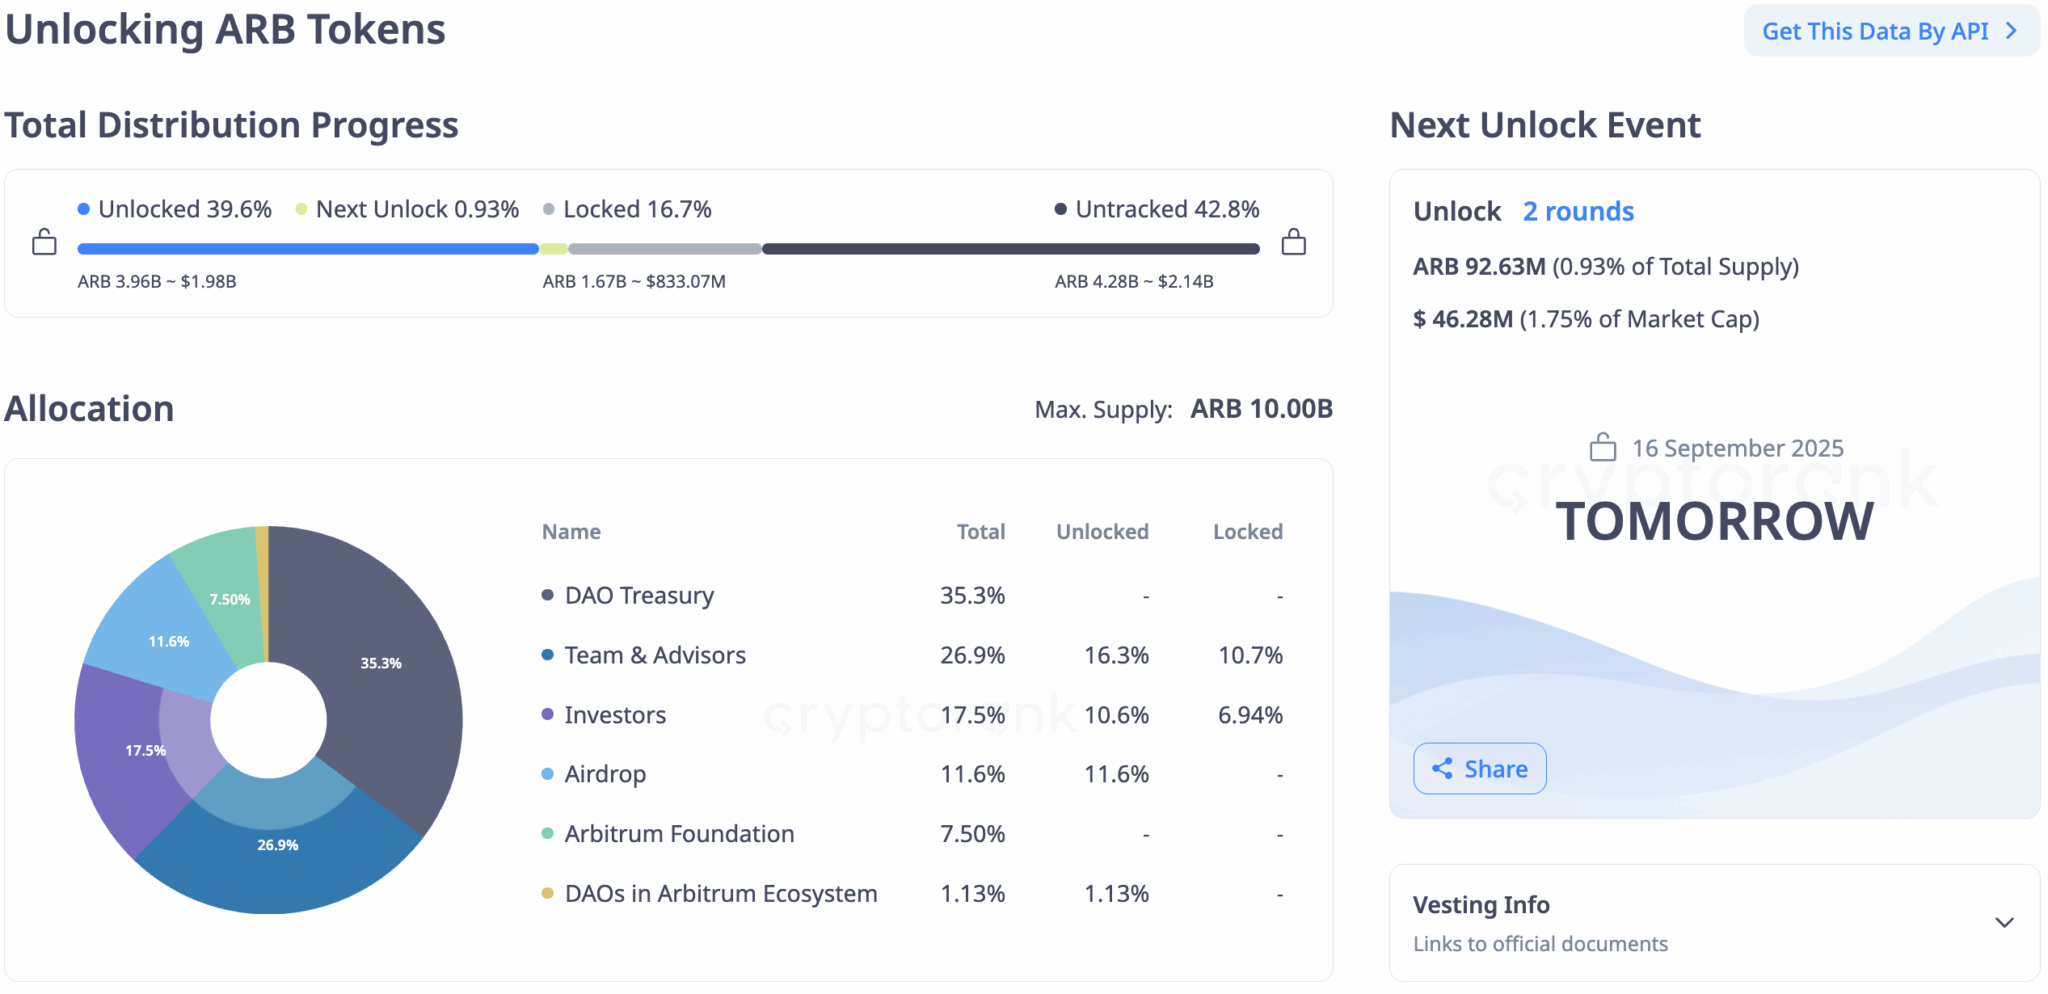Click the arrow in Get This Data By API
Screen dimensions: 2048x994
tap(2011, 31)
